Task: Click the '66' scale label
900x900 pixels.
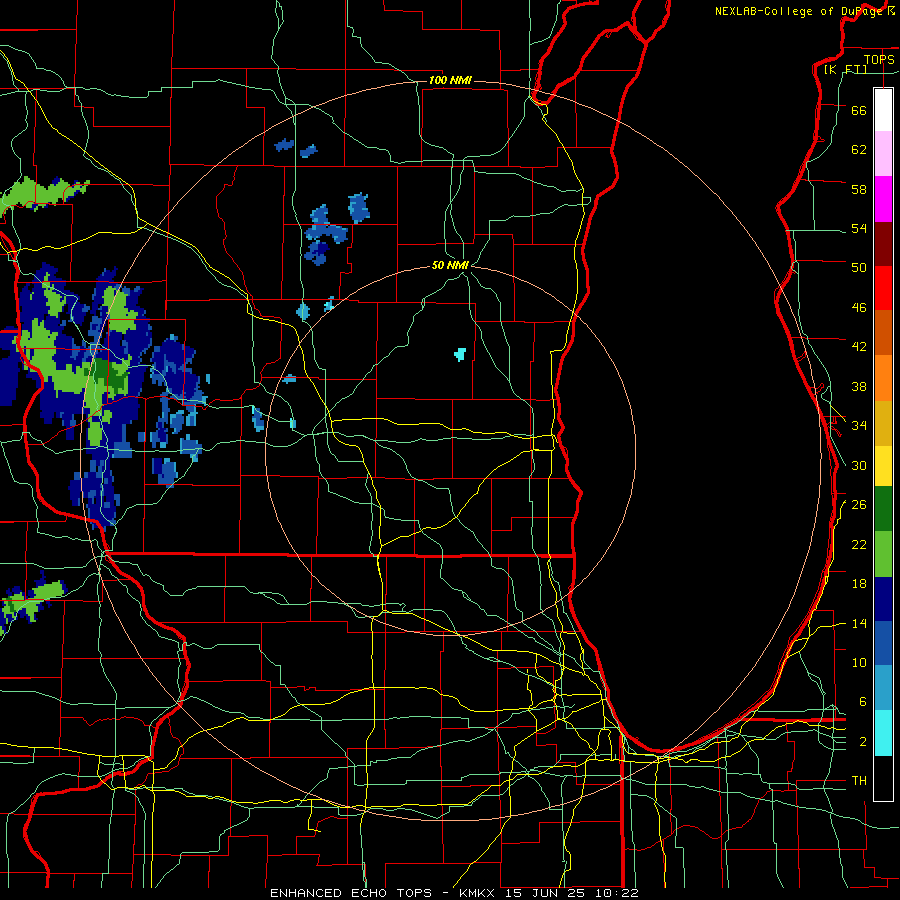Action: [x=859, y=110]
